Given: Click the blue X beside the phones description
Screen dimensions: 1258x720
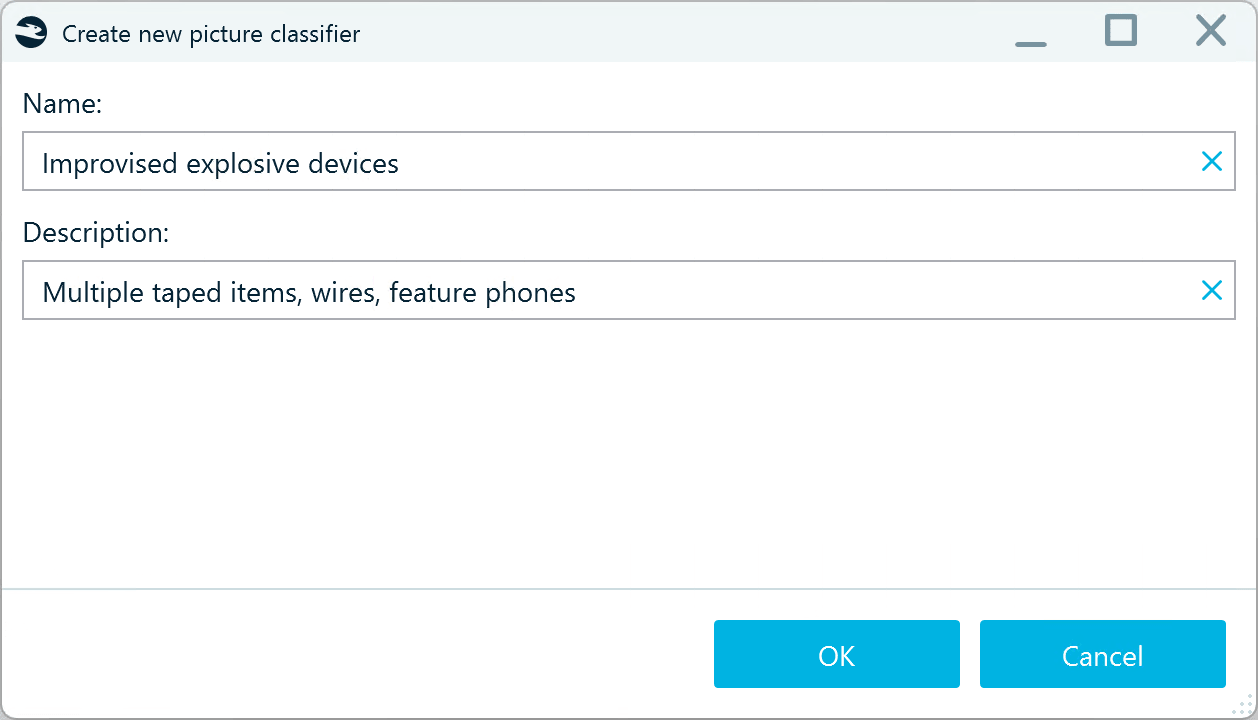Looking at the screenshot, I should (x=1212, y=290).
